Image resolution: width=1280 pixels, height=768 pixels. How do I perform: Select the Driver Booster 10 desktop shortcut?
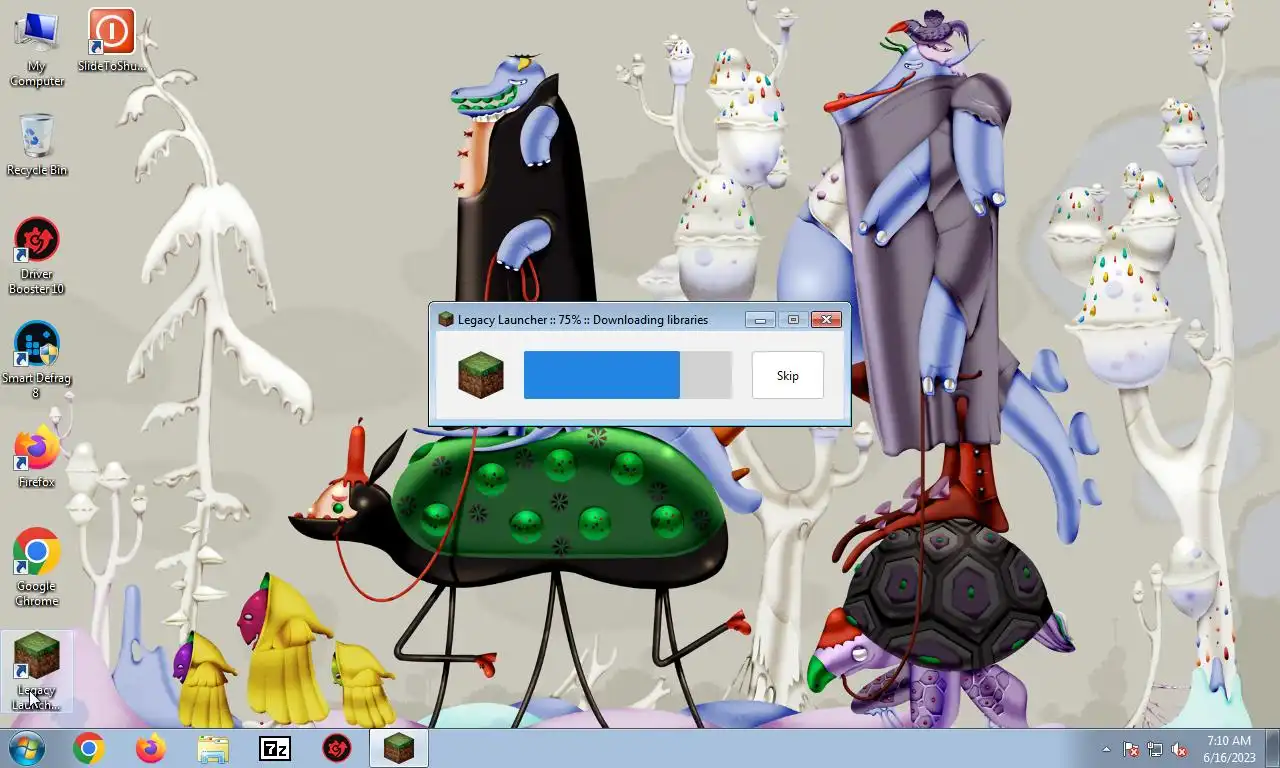click(x=37, y=257)
